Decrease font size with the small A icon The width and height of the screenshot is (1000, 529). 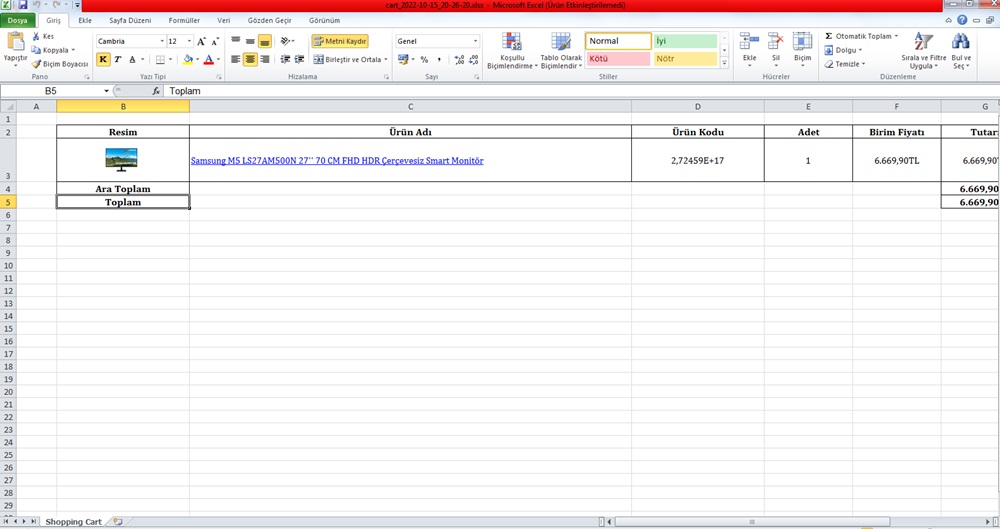pyautogui.click(x=215, y=41)
